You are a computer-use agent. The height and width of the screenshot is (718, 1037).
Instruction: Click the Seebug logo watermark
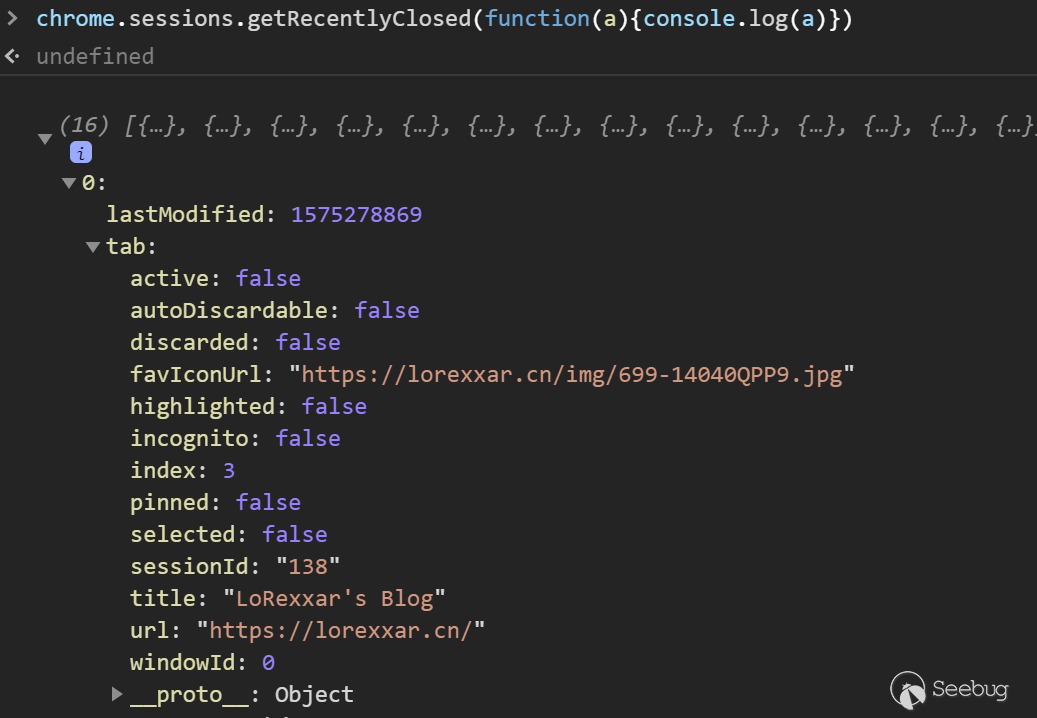(x=949, y=690)
